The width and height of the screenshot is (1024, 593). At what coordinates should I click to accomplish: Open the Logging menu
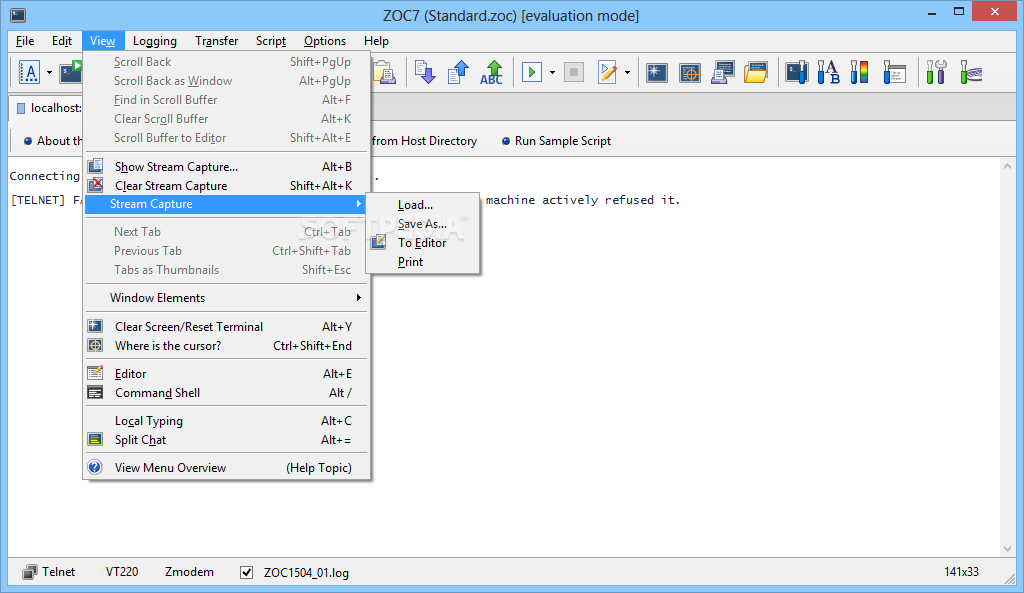(155, 40)
